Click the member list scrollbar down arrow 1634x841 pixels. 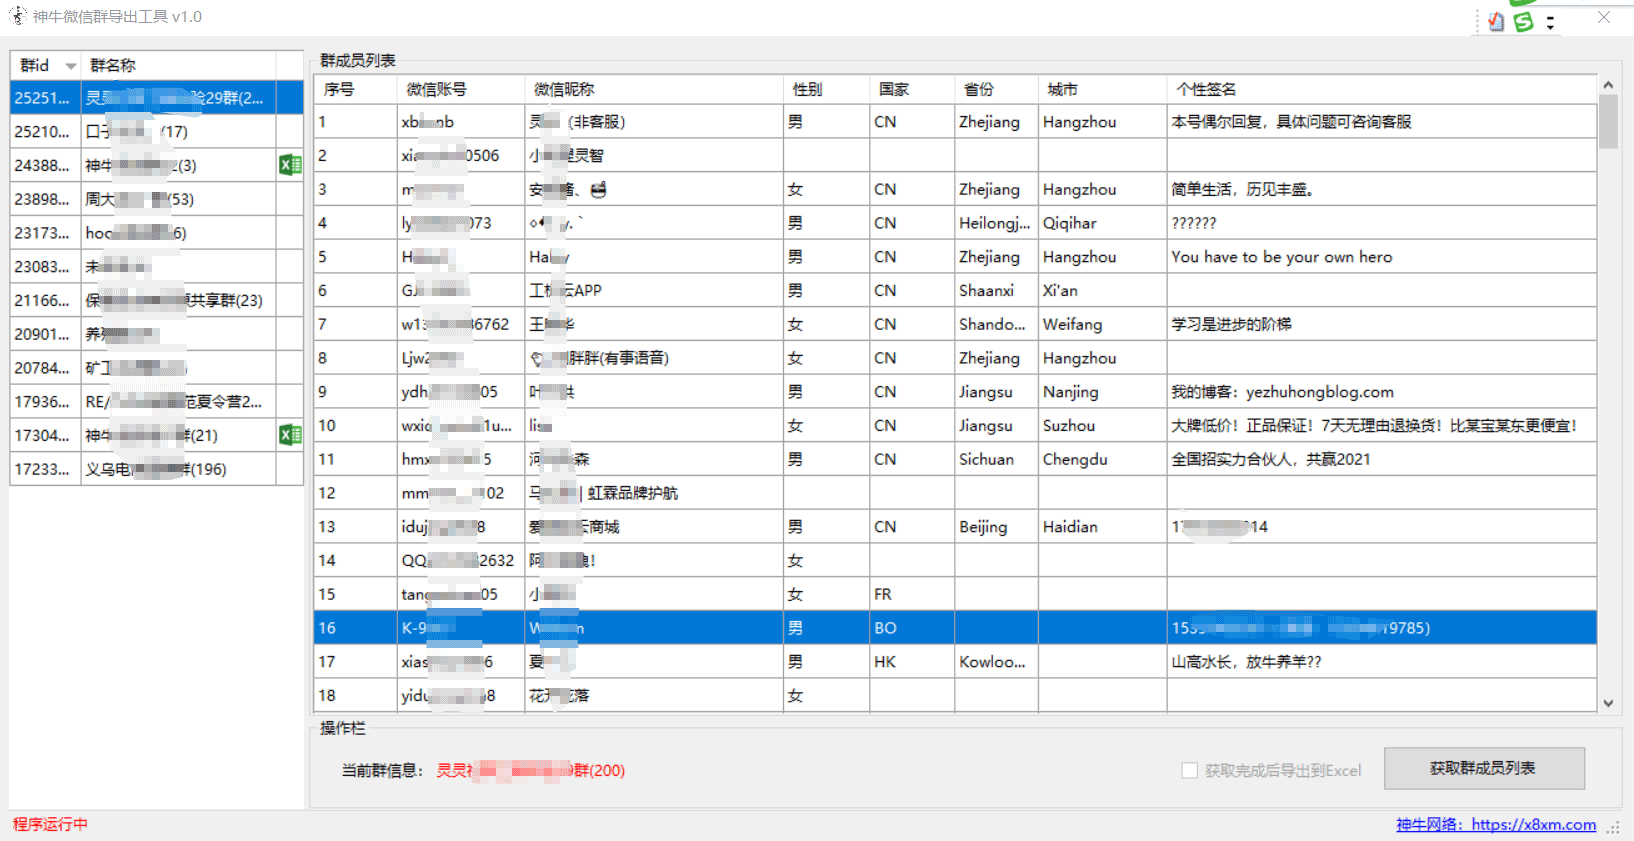tap(1608, 703)
